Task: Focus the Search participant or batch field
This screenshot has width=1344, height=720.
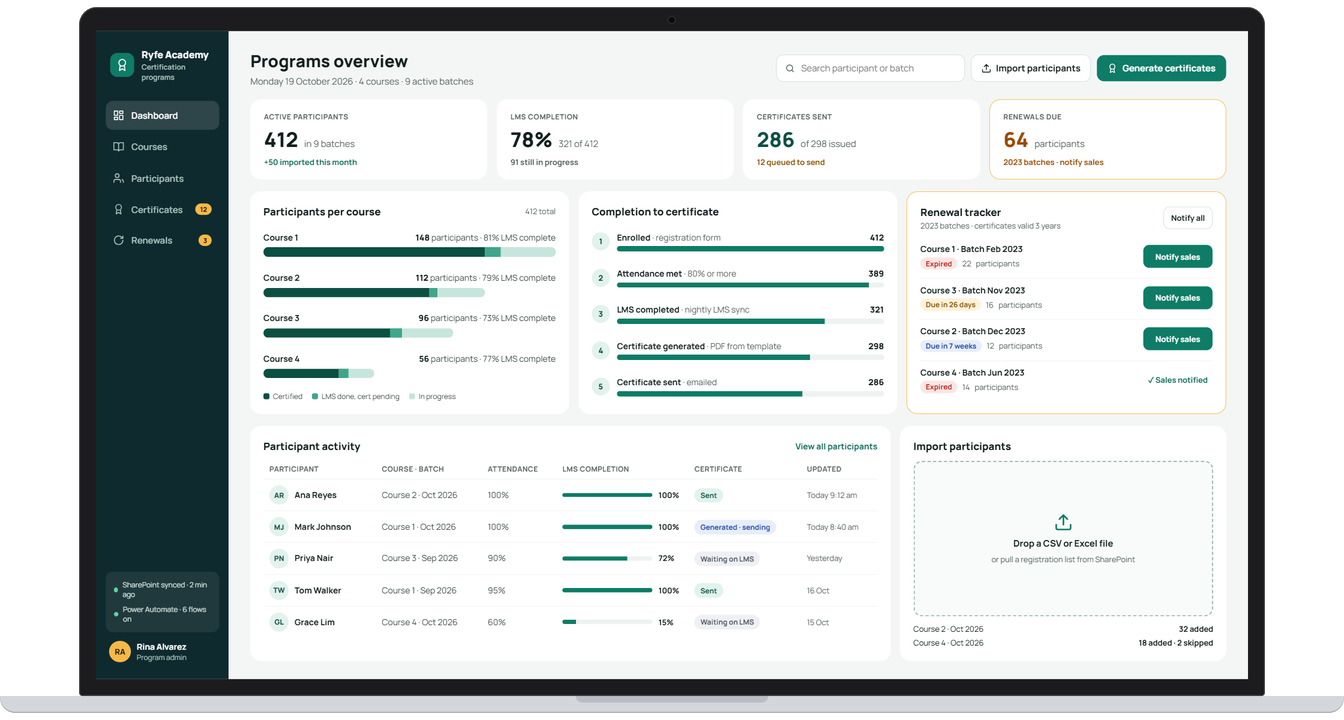Action: coord(870,68)
